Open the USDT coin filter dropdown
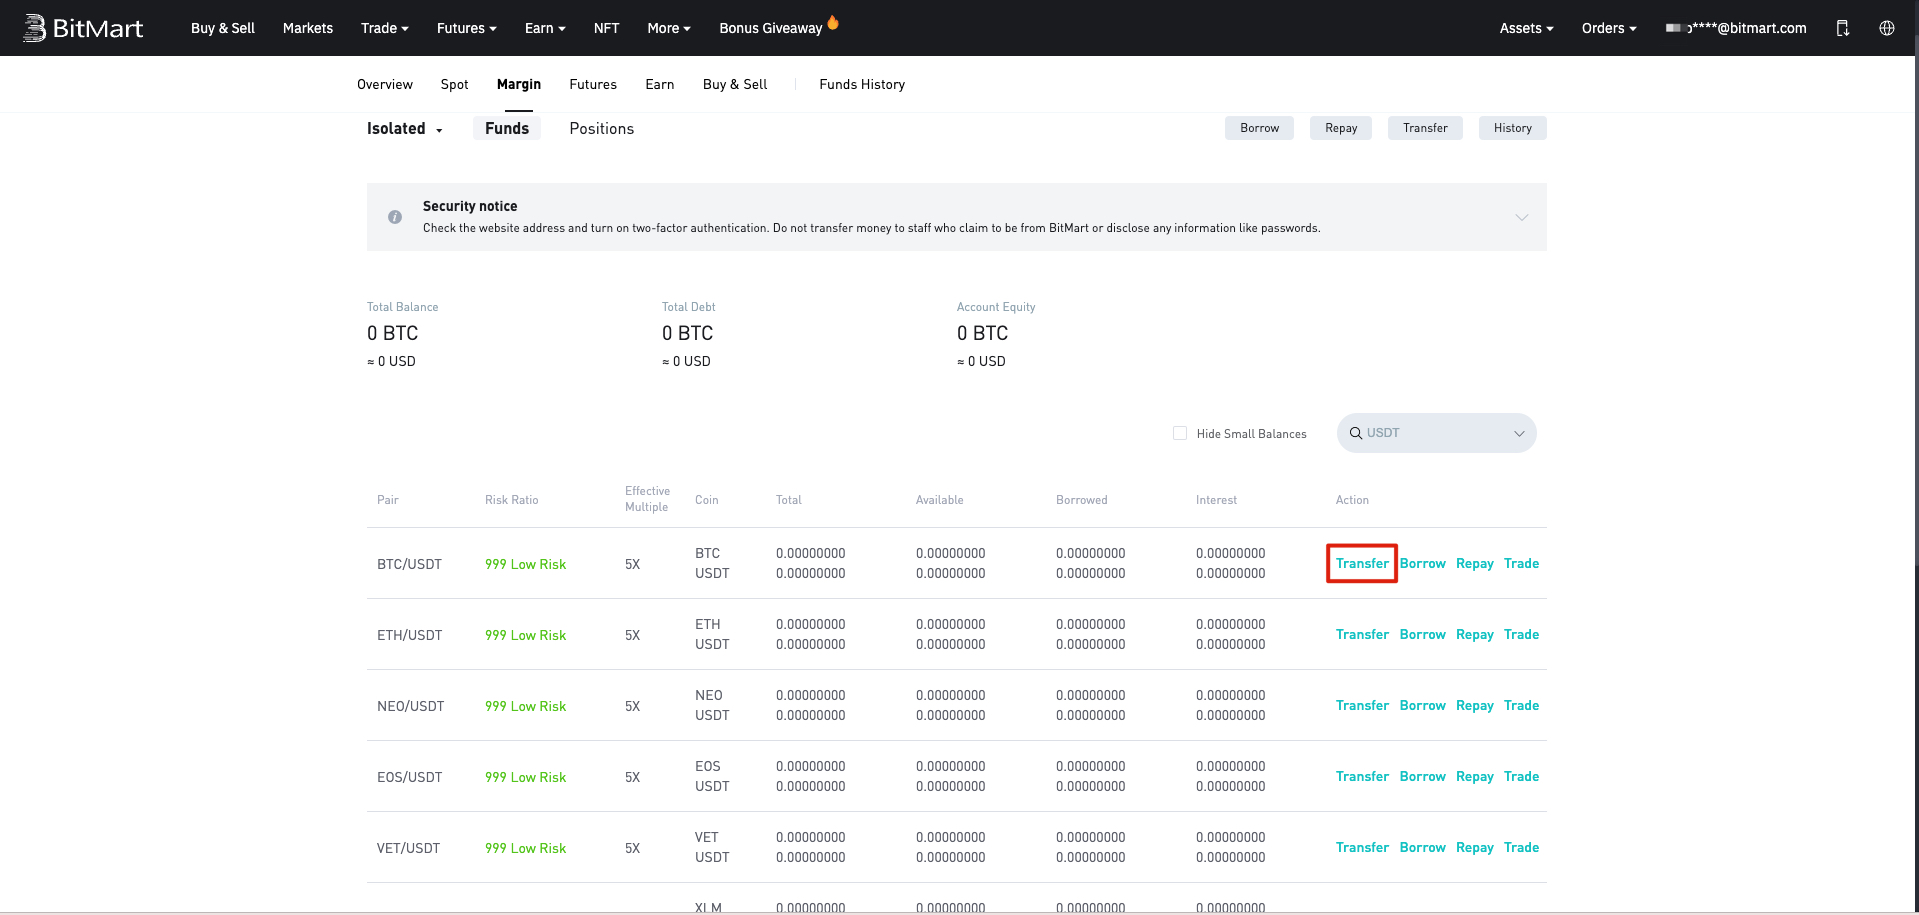This screenshot has height=915, width=1919. (1437, 433)
